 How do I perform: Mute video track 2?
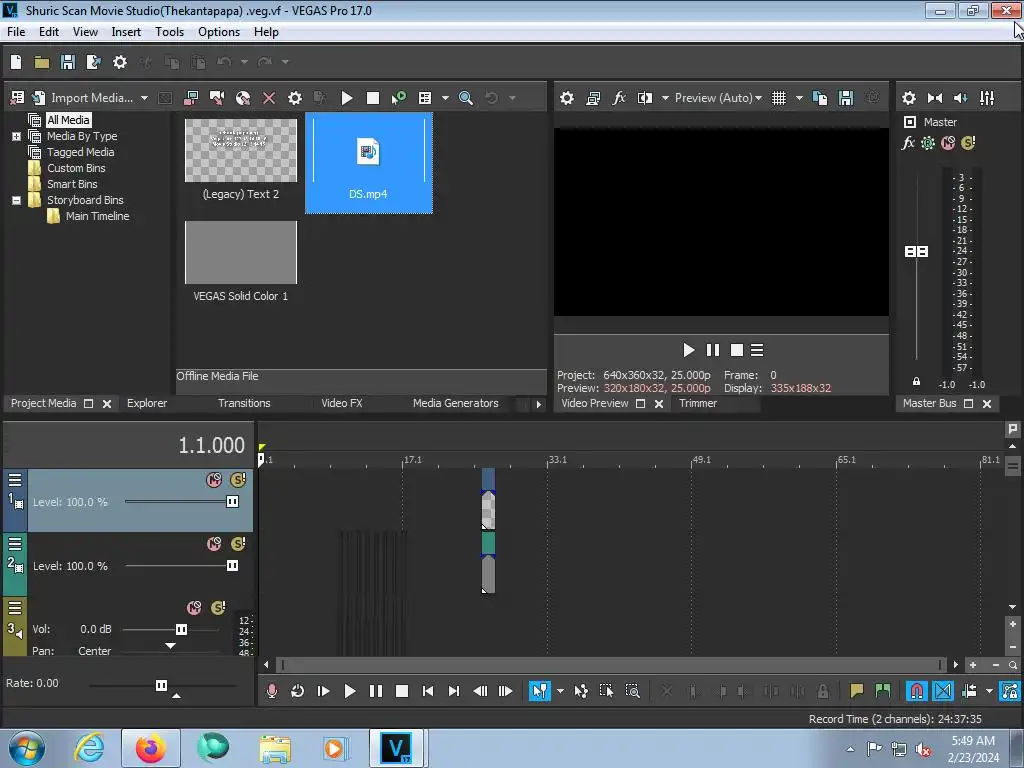click(214, 544)
